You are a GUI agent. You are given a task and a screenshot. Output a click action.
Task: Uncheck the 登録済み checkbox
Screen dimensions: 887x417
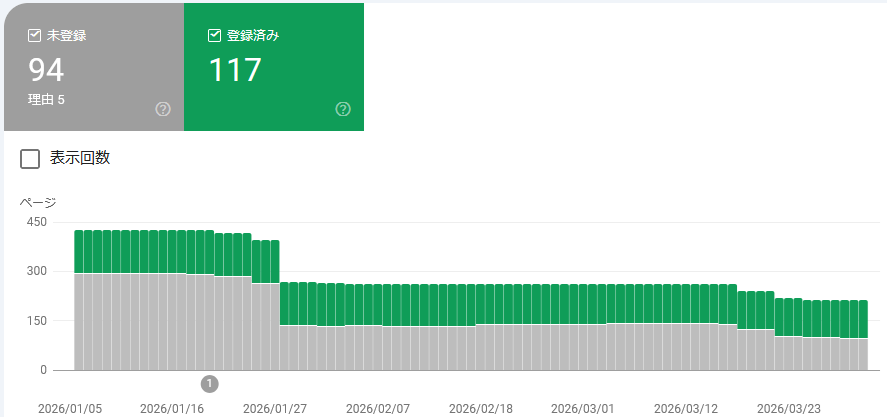coord(214,36)
